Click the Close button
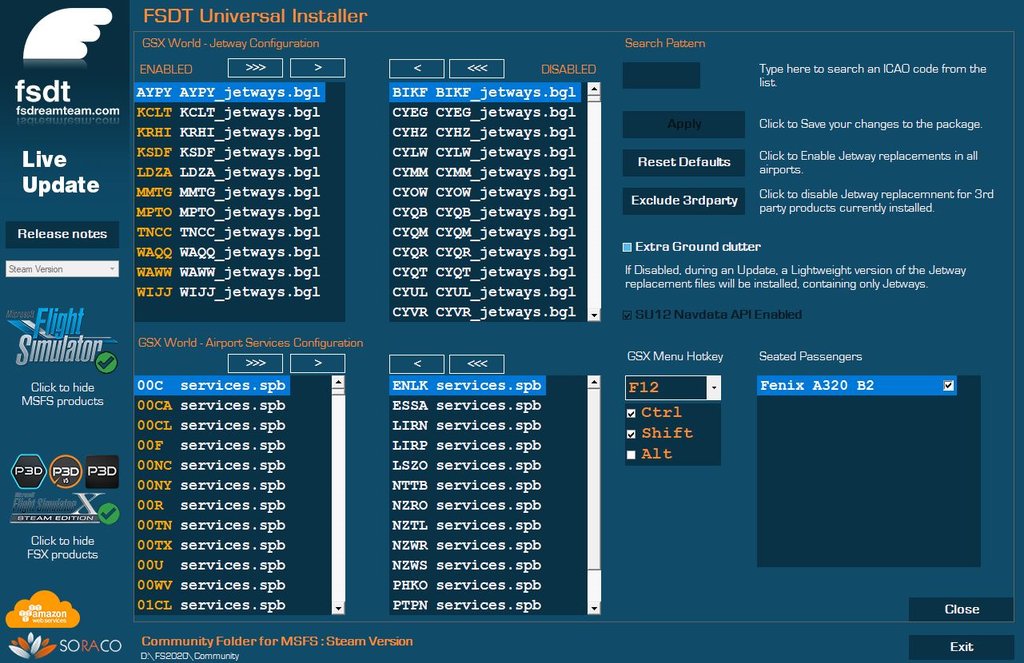Image resolution: width=1024 pixels, height=663 pixels. [x=961, y=609]
